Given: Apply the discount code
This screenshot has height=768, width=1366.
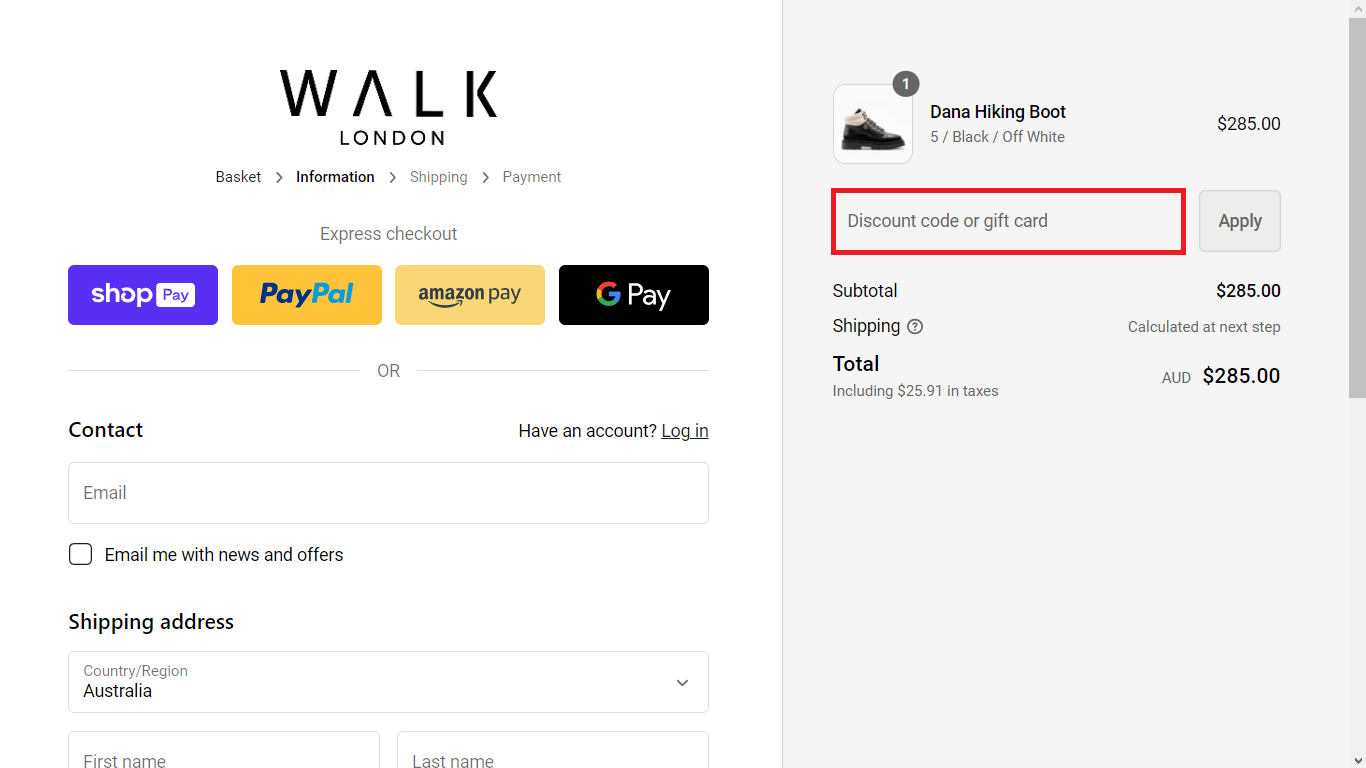Looking at the screenshot, I should tap(1239, 220).
